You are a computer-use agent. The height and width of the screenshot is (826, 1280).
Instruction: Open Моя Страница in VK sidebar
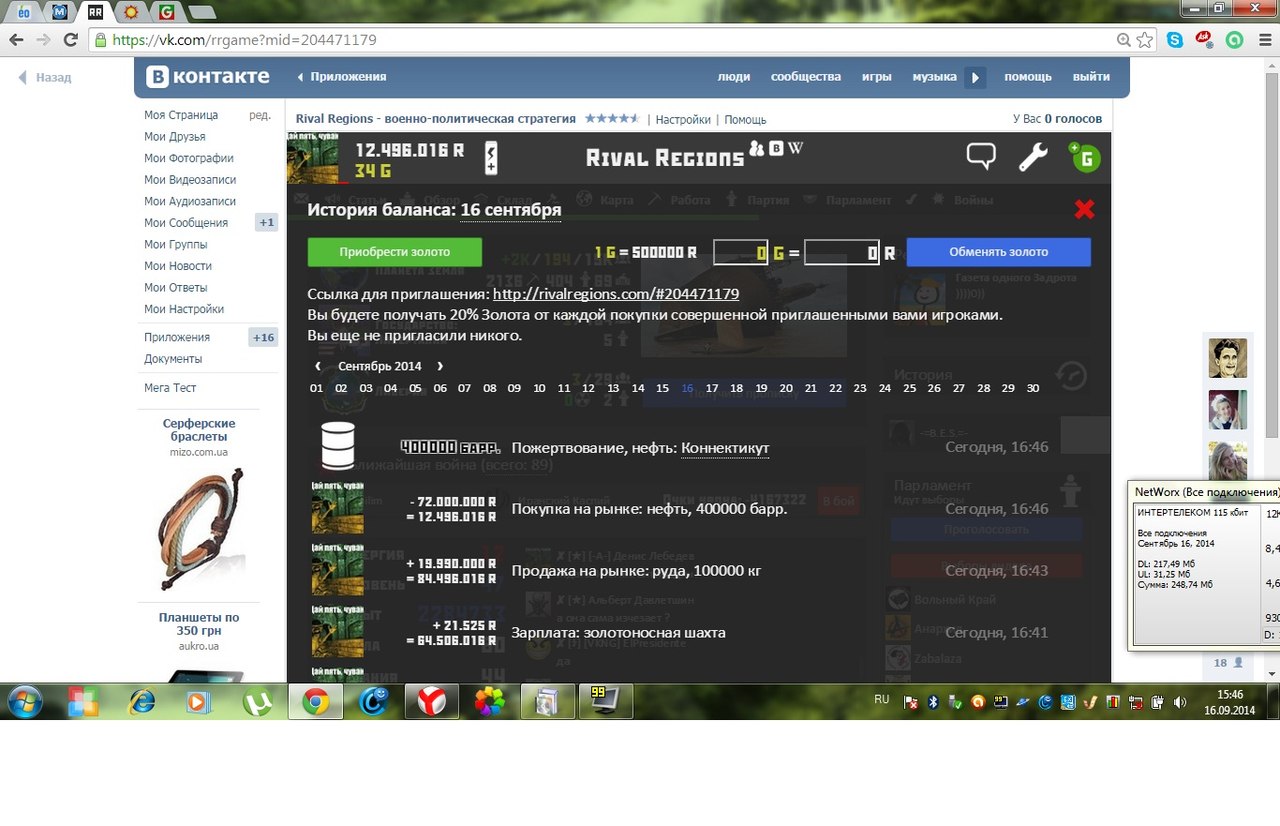point(181,115)
